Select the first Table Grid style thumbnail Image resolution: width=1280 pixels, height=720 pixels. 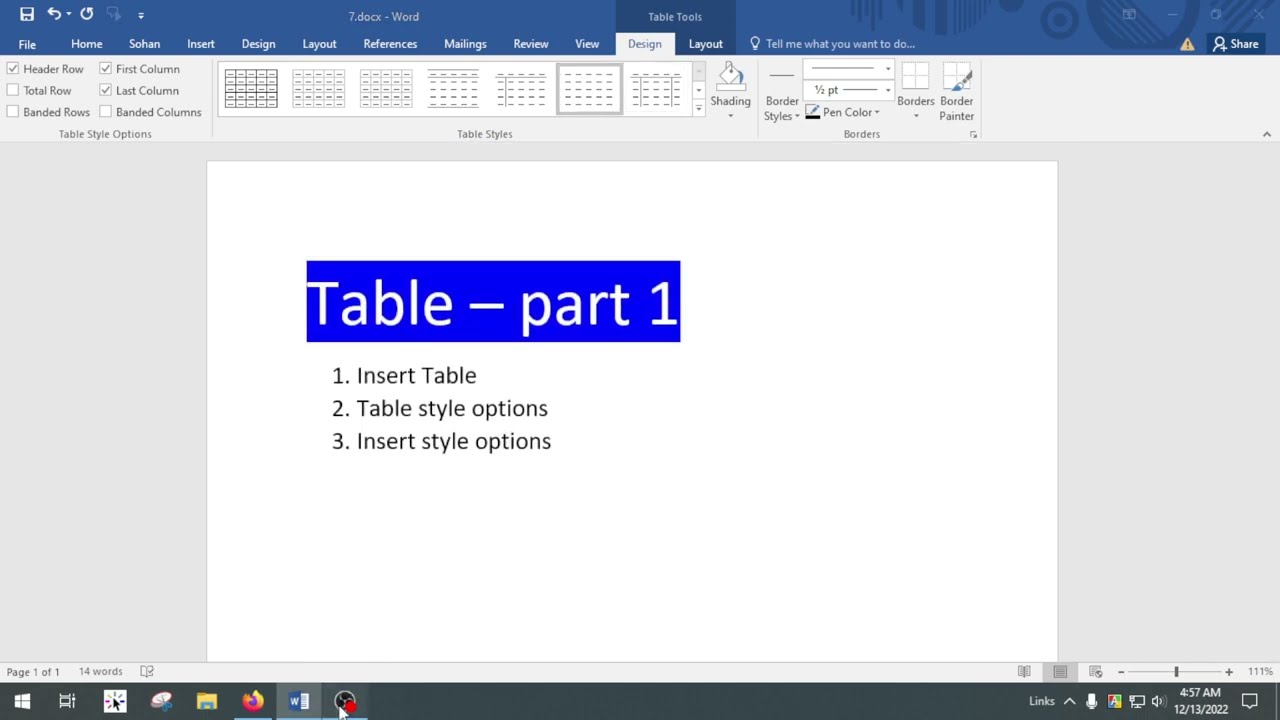coord(251,89)
